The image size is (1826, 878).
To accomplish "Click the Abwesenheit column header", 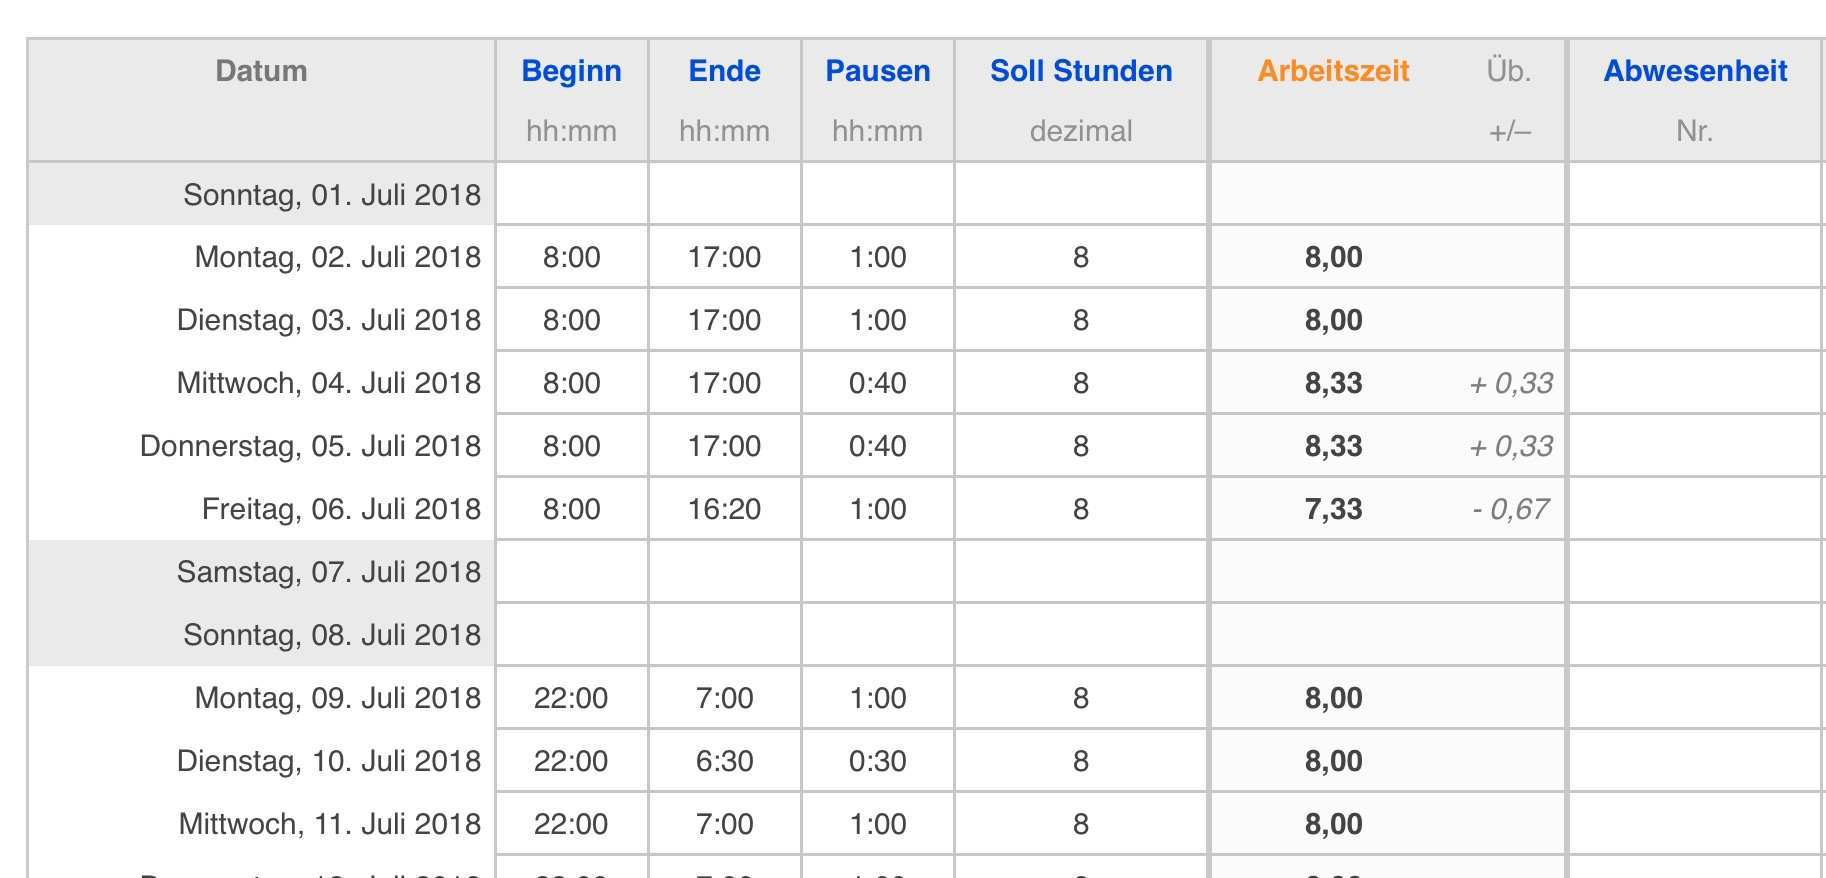I will point(1694,71).
